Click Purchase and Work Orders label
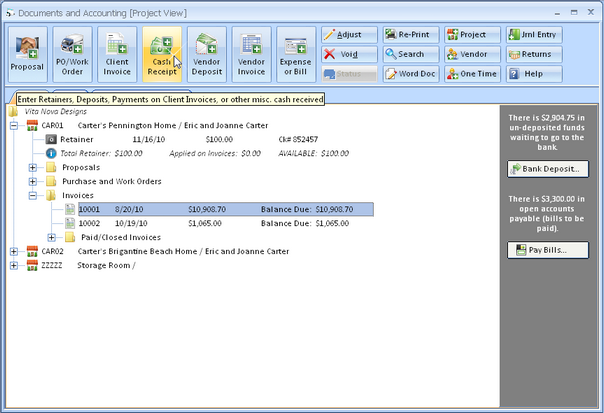This screenshot has height=413, width=604. [112, 181]
